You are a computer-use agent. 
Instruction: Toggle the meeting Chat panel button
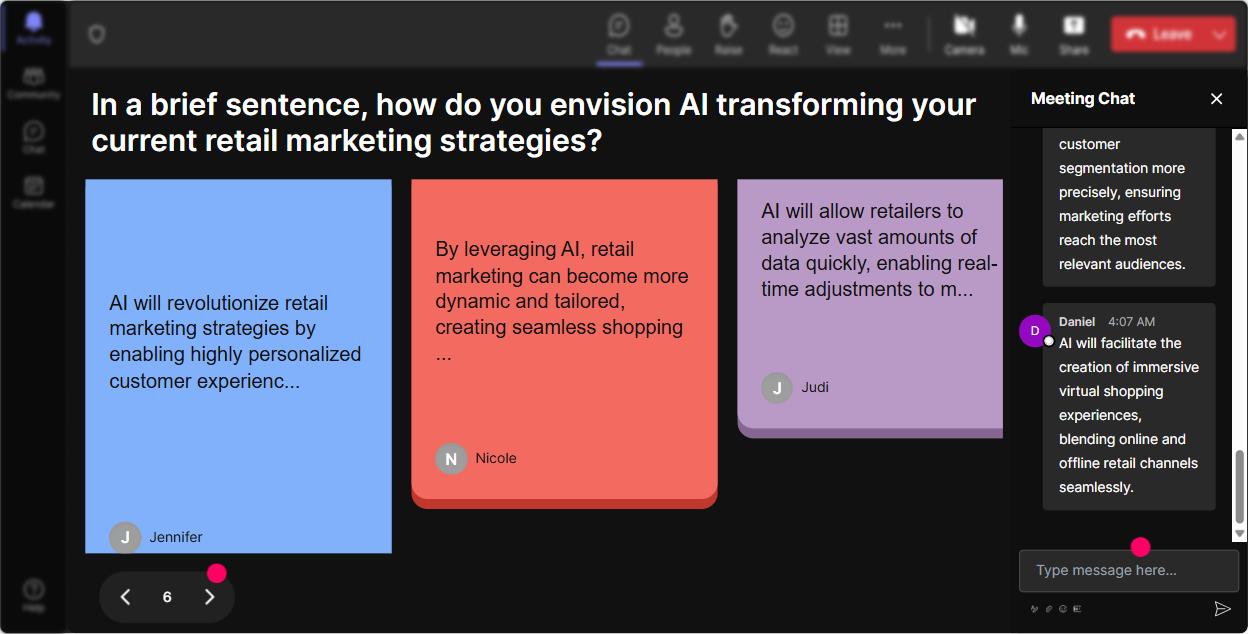(619, 34)
